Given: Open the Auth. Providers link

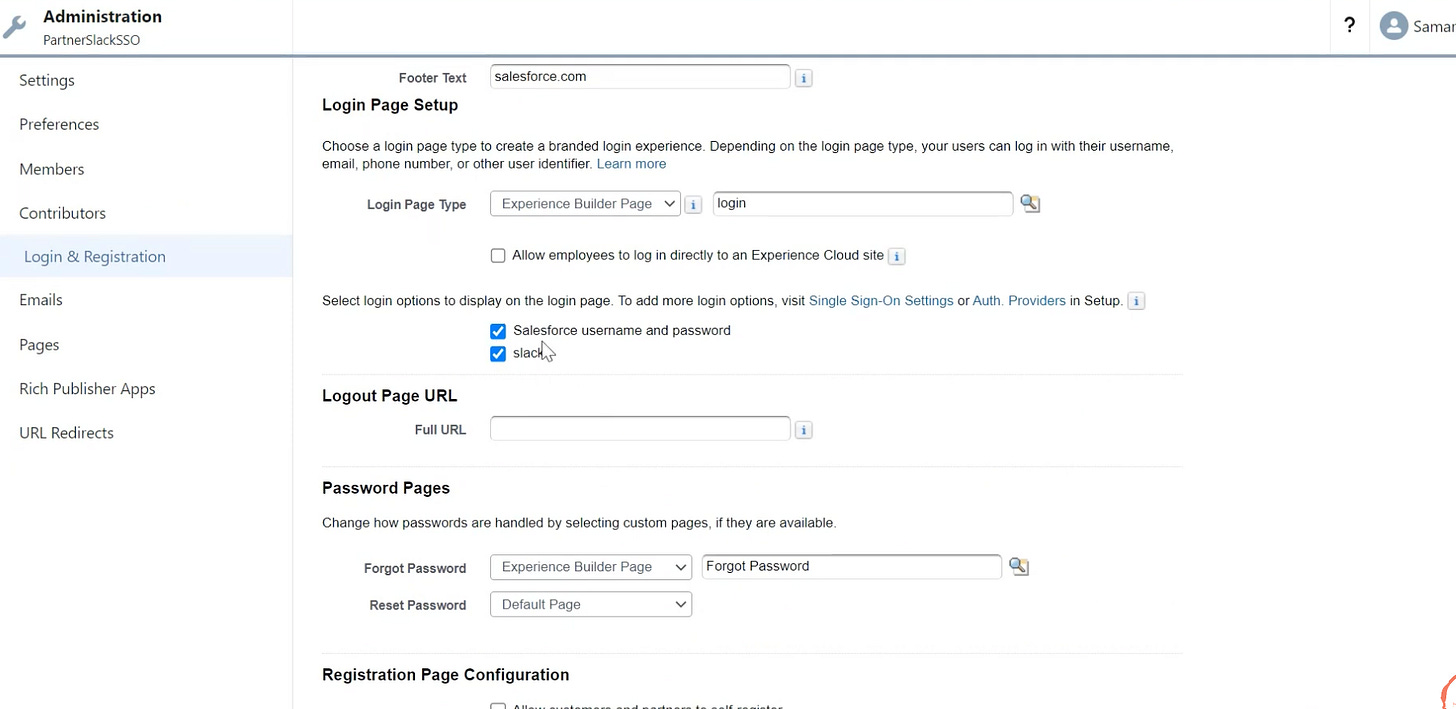Looking at the screenshot, I should [1019, 301].
